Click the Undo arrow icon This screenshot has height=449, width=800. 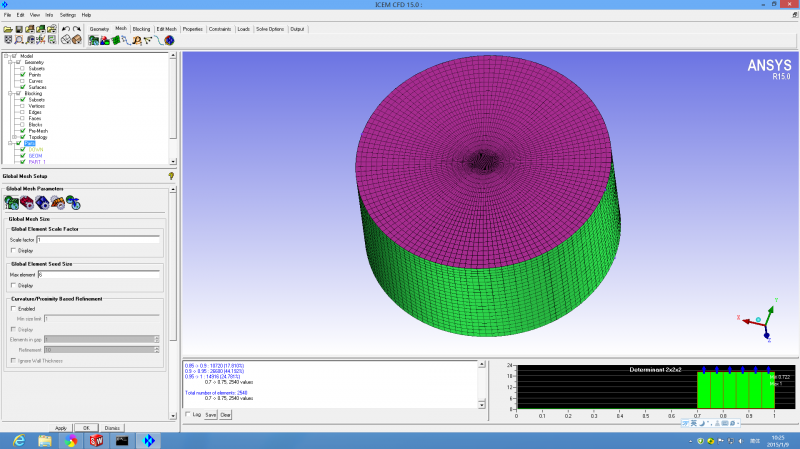(65, 29)
